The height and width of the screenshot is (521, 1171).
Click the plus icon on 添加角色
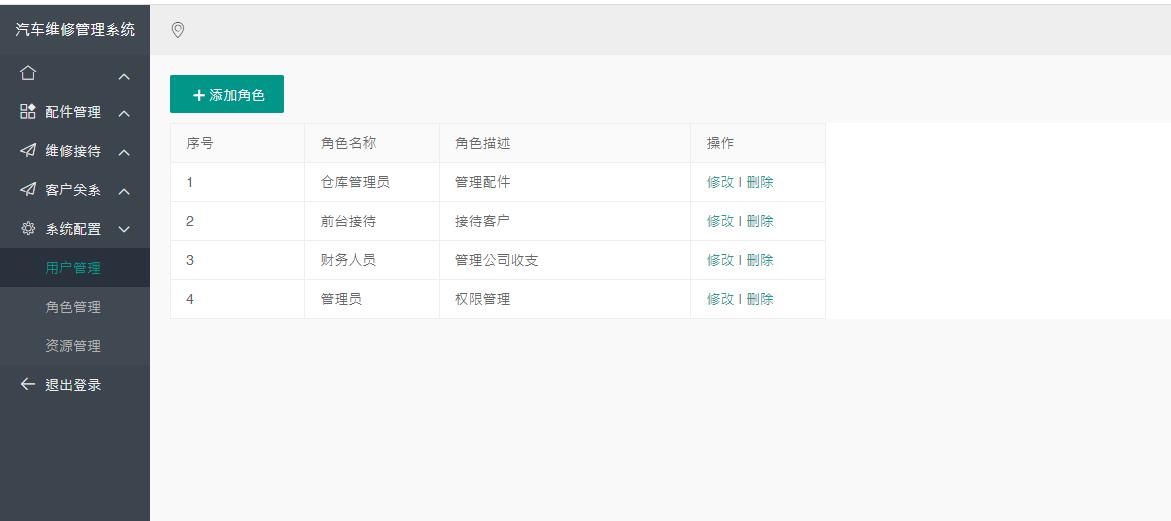pos(198,95)
